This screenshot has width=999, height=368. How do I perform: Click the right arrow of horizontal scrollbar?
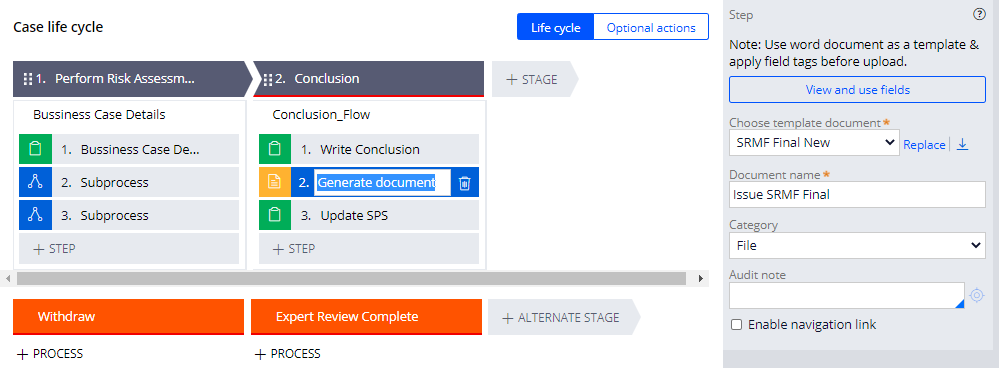(700, 278)
